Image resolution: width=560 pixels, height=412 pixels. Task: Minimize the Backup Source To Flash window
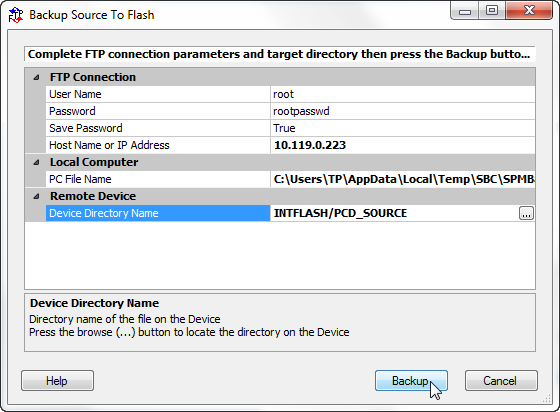pyautogui.click(x=465, y=11)
